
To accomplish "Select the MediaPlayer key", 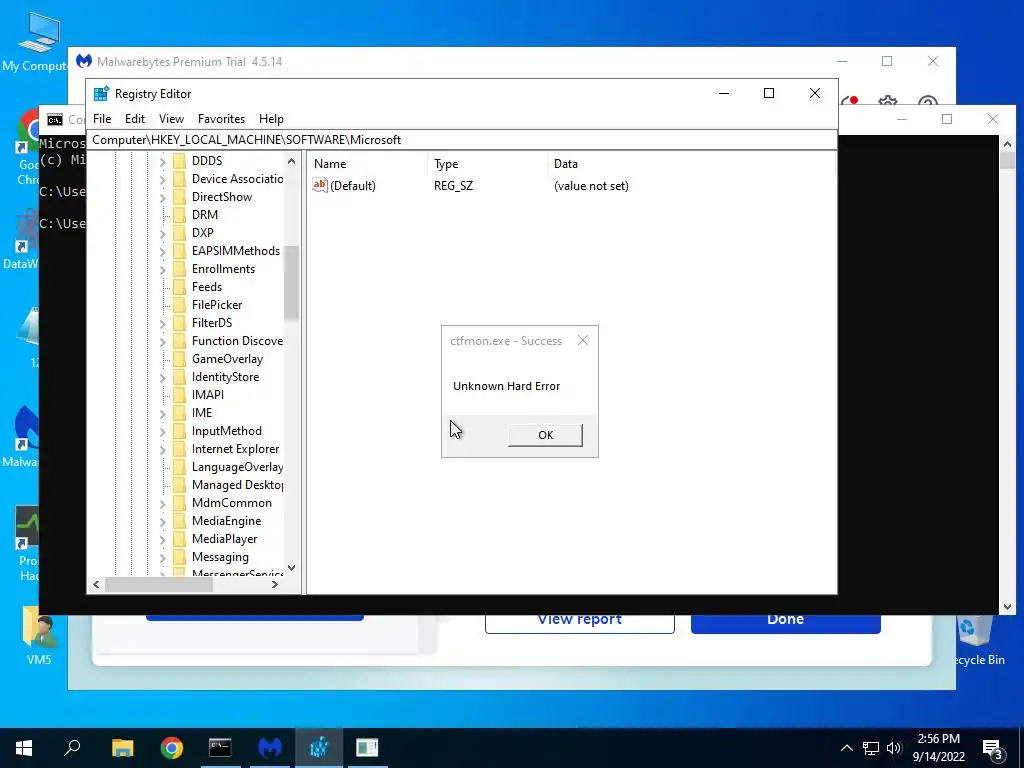I will [x=224, y=539].
